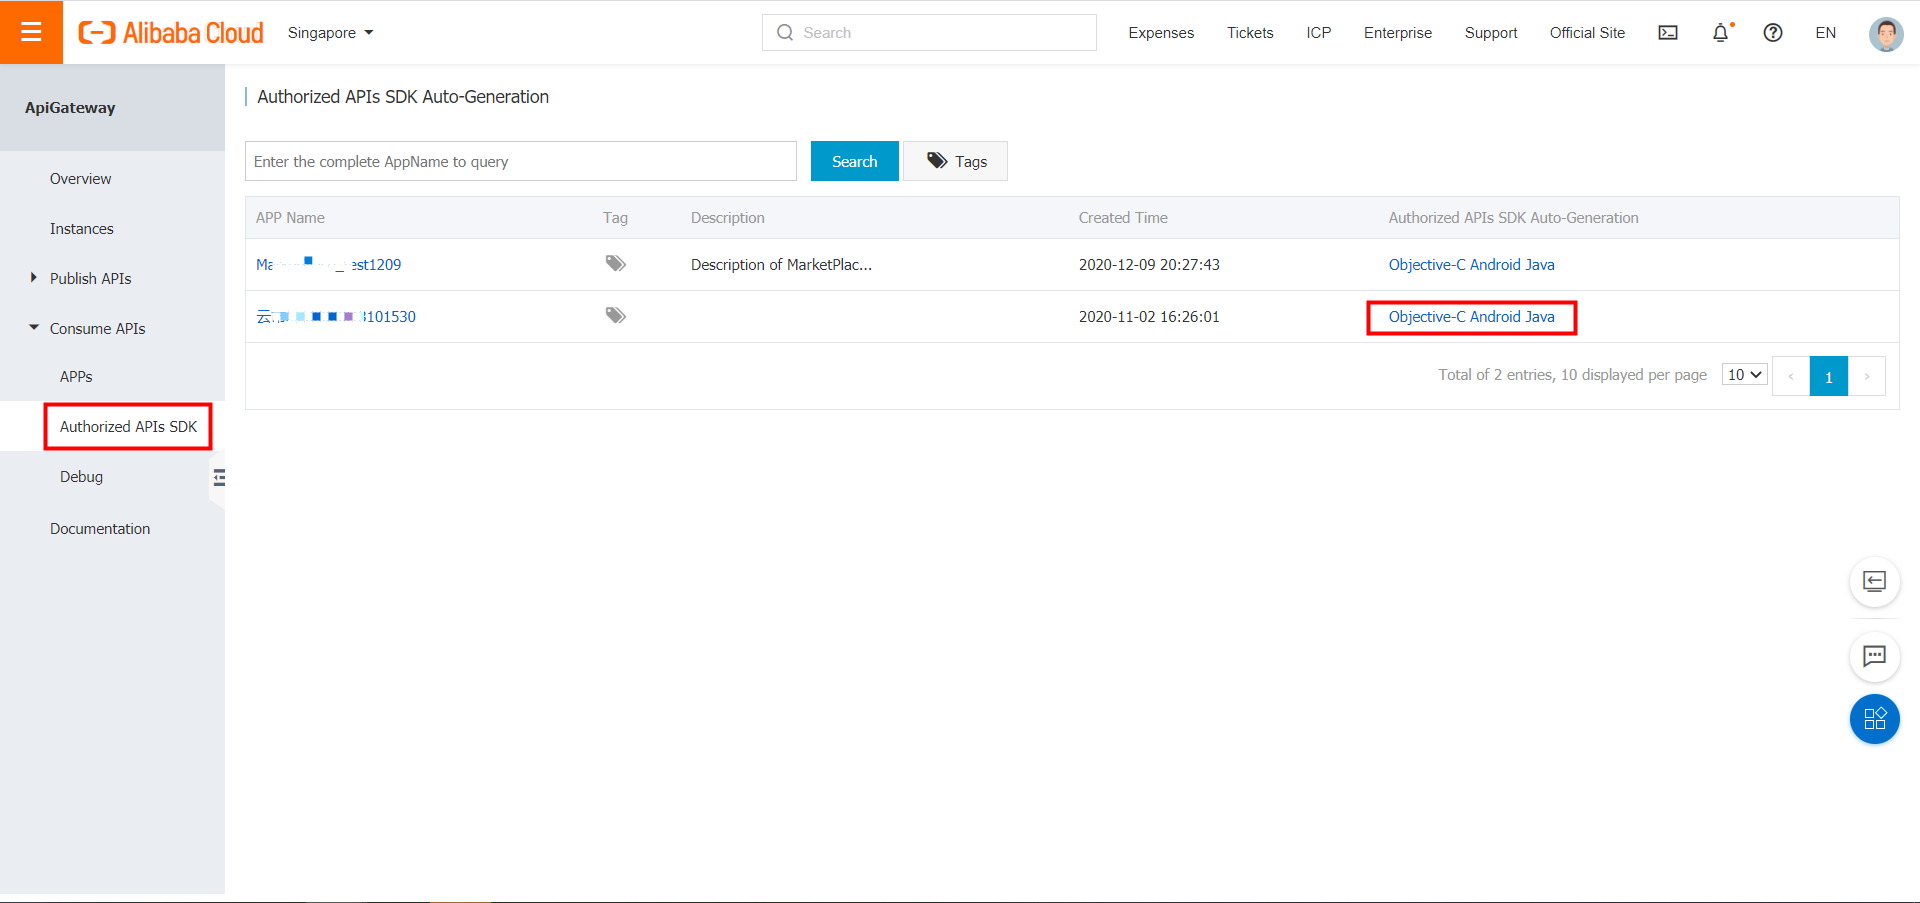This screenshot has height=903, width=1920.
Task: Switch language via EN selector
Action: coord(1825,33)
